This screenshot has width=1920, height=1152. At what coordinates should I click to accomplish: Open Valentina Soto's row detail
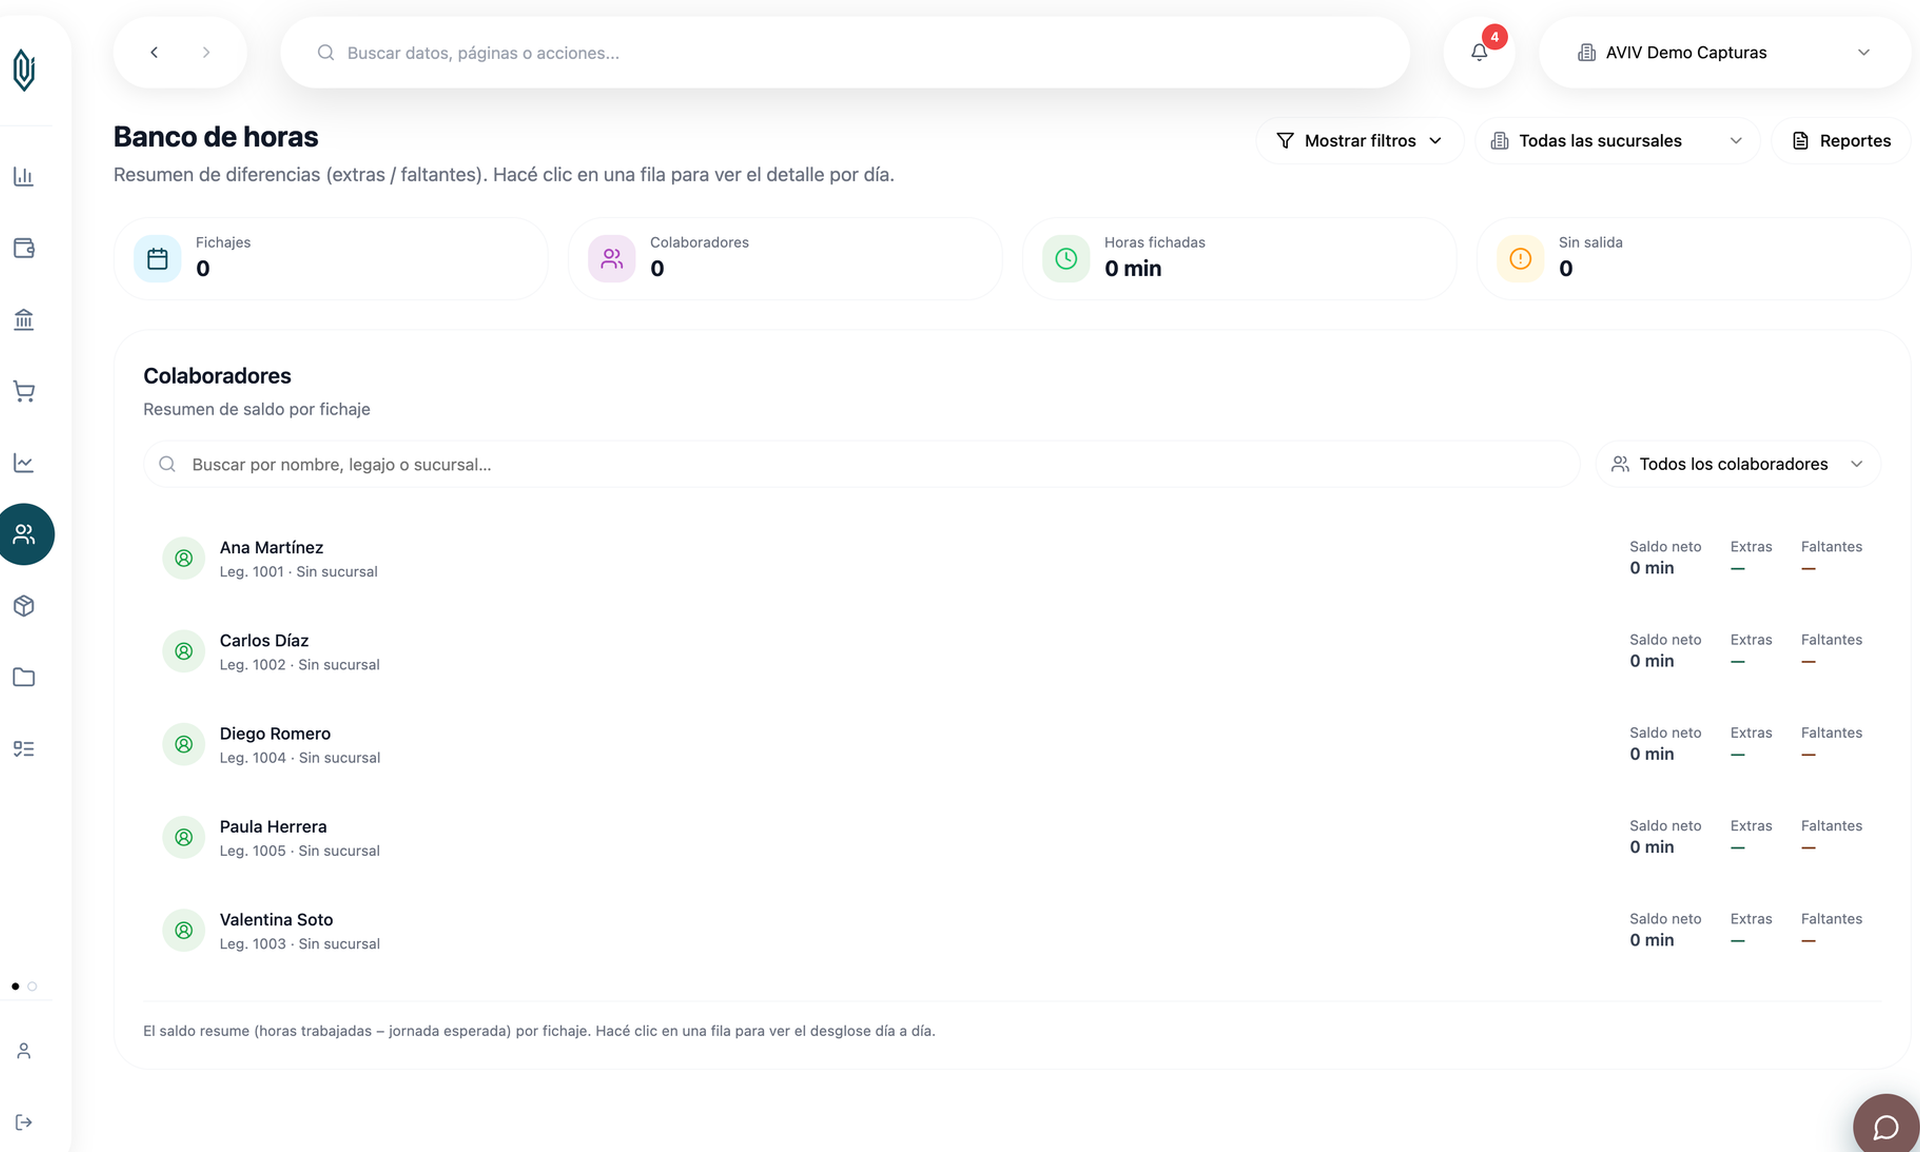point(1012,930)
